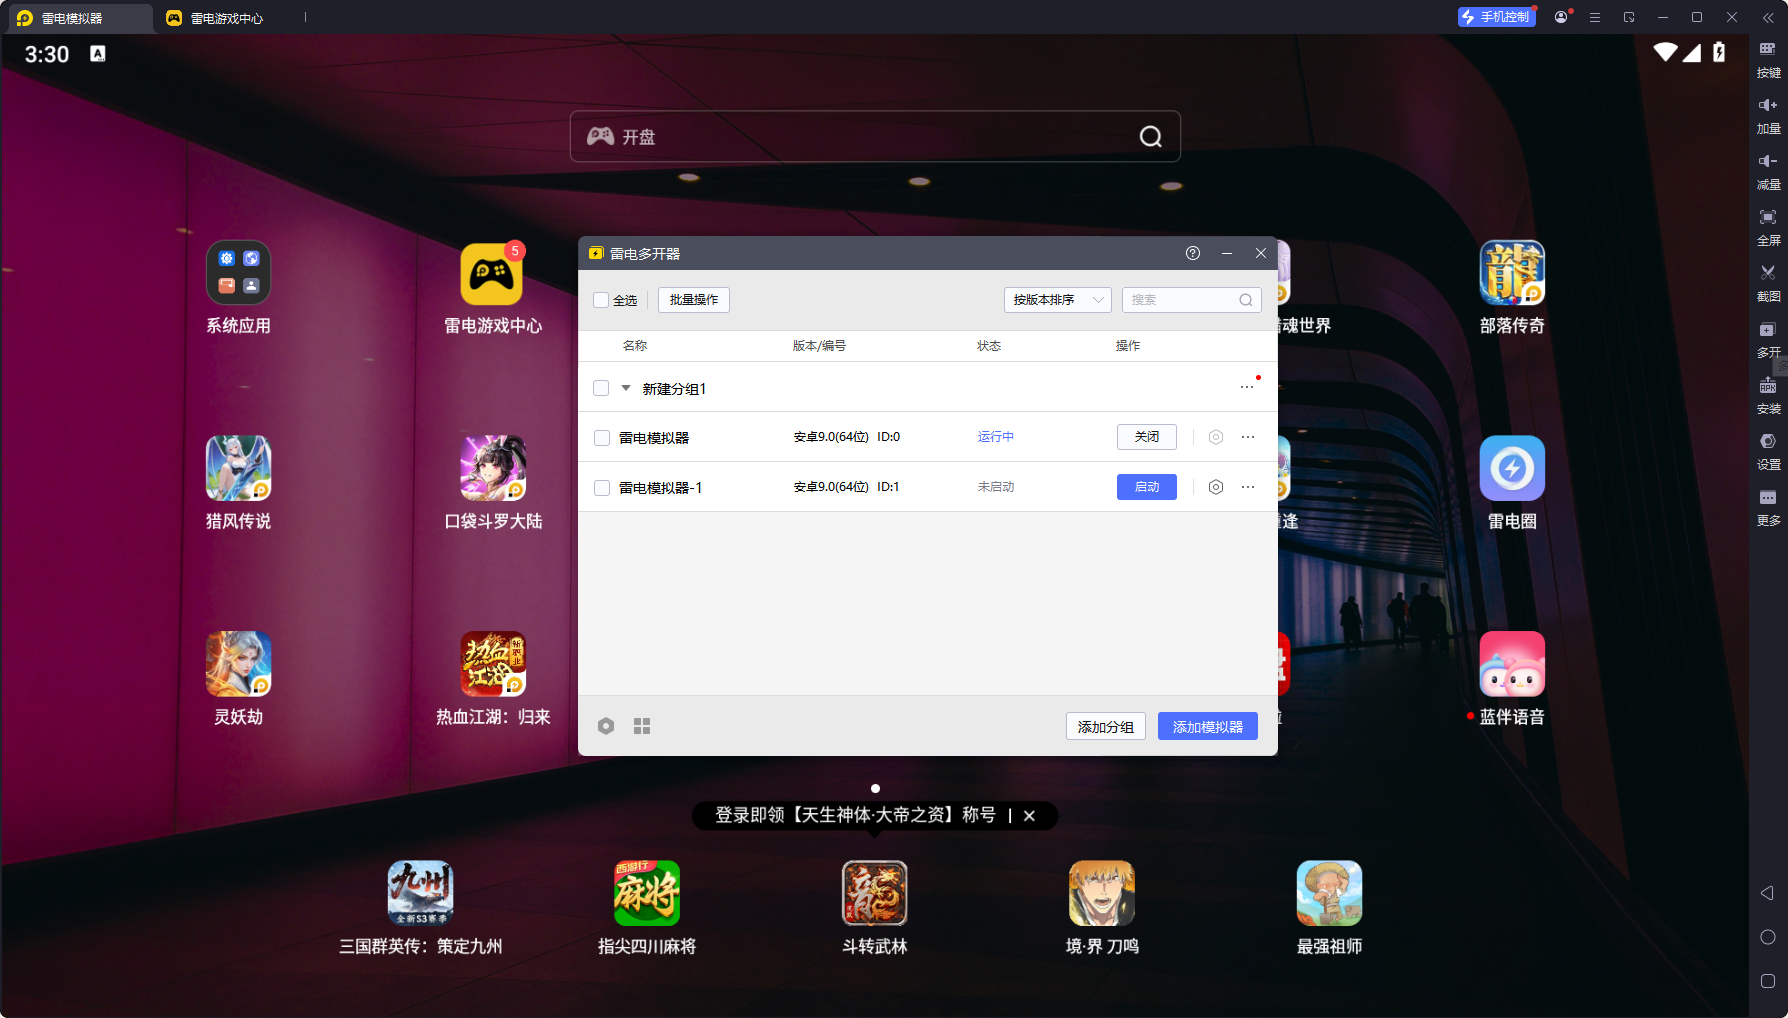Open the 蓝伴语音 app icon

1512,664
